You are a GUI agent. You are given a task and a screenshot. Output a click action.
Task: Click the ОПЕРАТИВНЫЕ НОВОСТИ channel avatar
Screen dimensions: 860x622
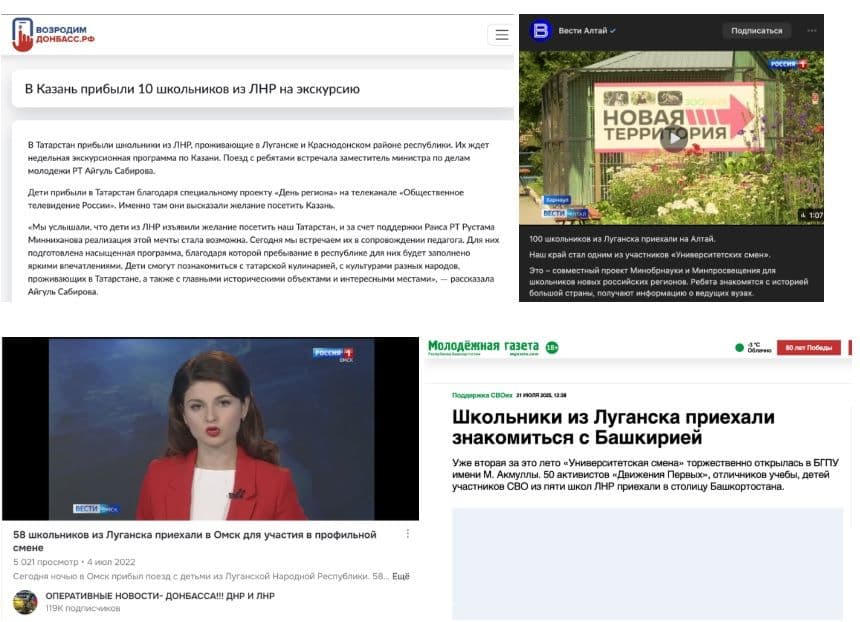pyautogui.click(x=25, y=602)
